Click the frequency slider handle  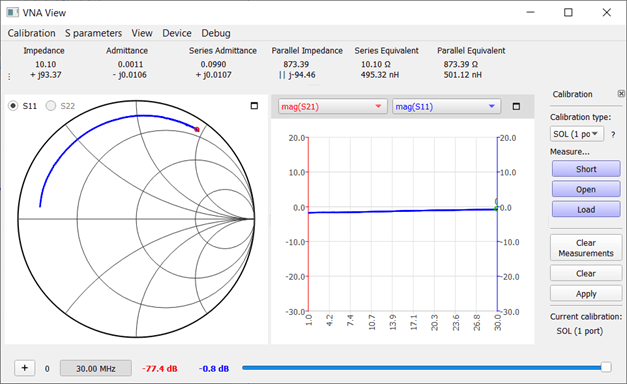tap(606, 367)
